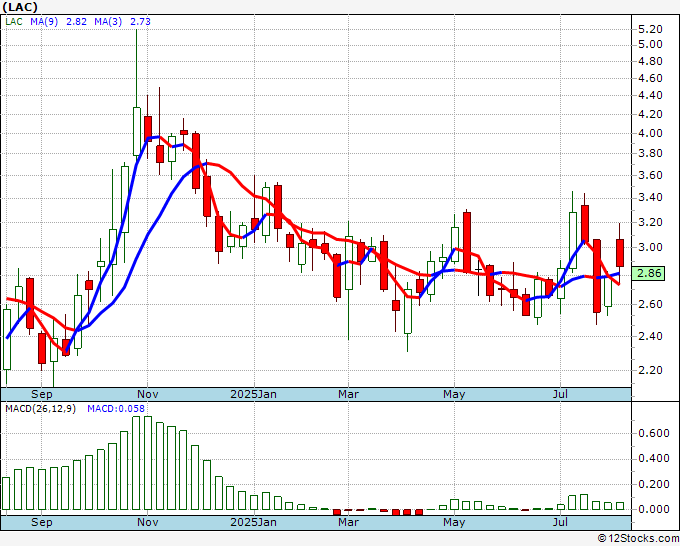Image resolution: width=680 pixels, height=546 pixels.
Task: Click Sep on the MACD panel time axis
Action: pos(42,522)
